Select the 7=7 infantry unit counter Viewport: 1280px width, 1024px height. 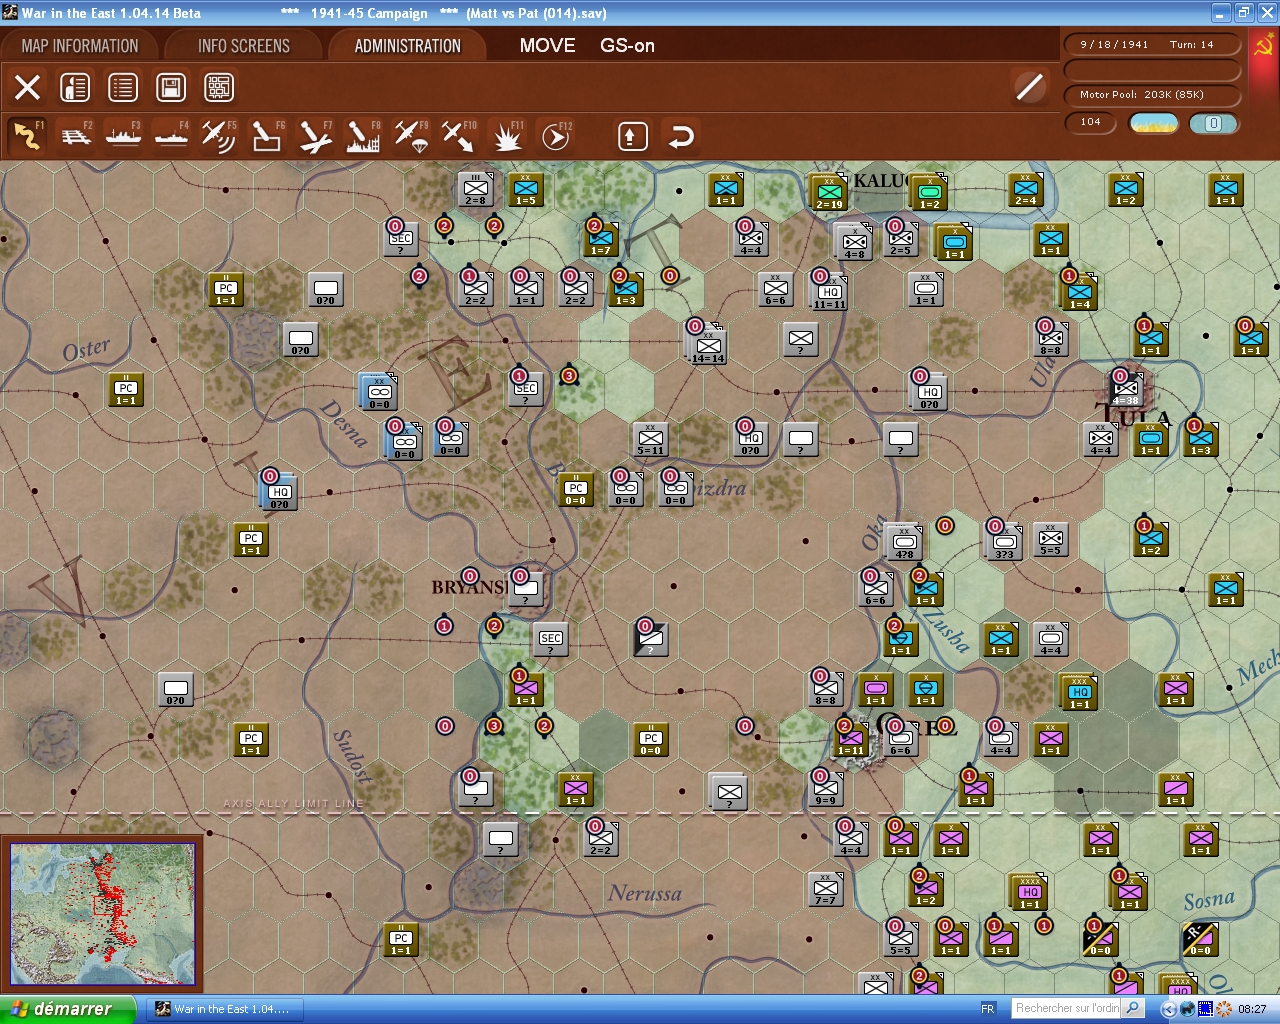click(x=826, y=890)
